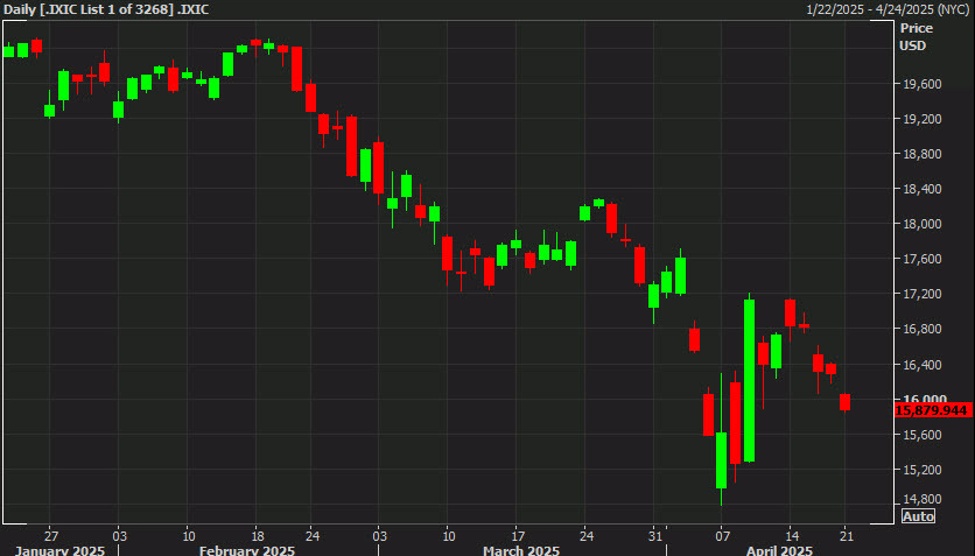Click the 'Price' axis heading
The width and height of the screenshot is (975, 556).
click(x=916, y=29)
